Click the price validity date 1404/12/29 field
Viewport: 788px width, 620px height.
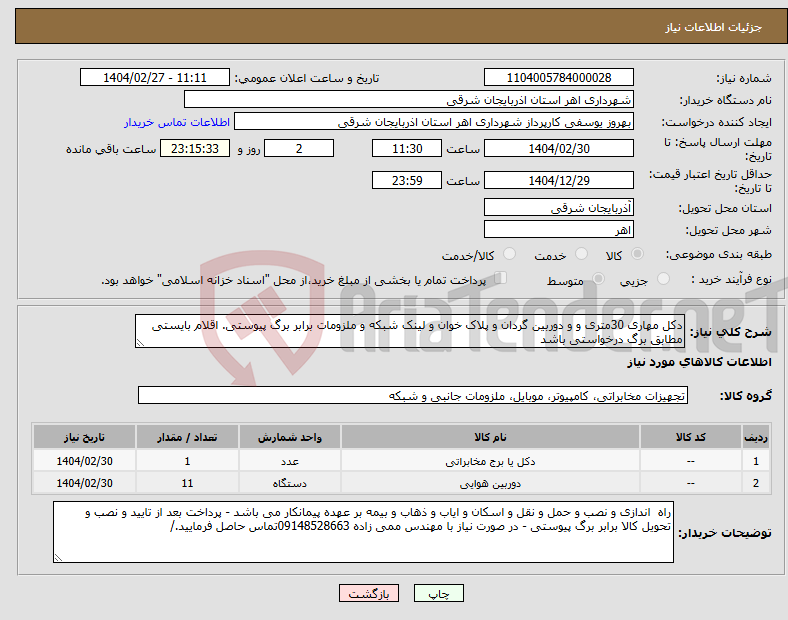[x=558, y=180]
